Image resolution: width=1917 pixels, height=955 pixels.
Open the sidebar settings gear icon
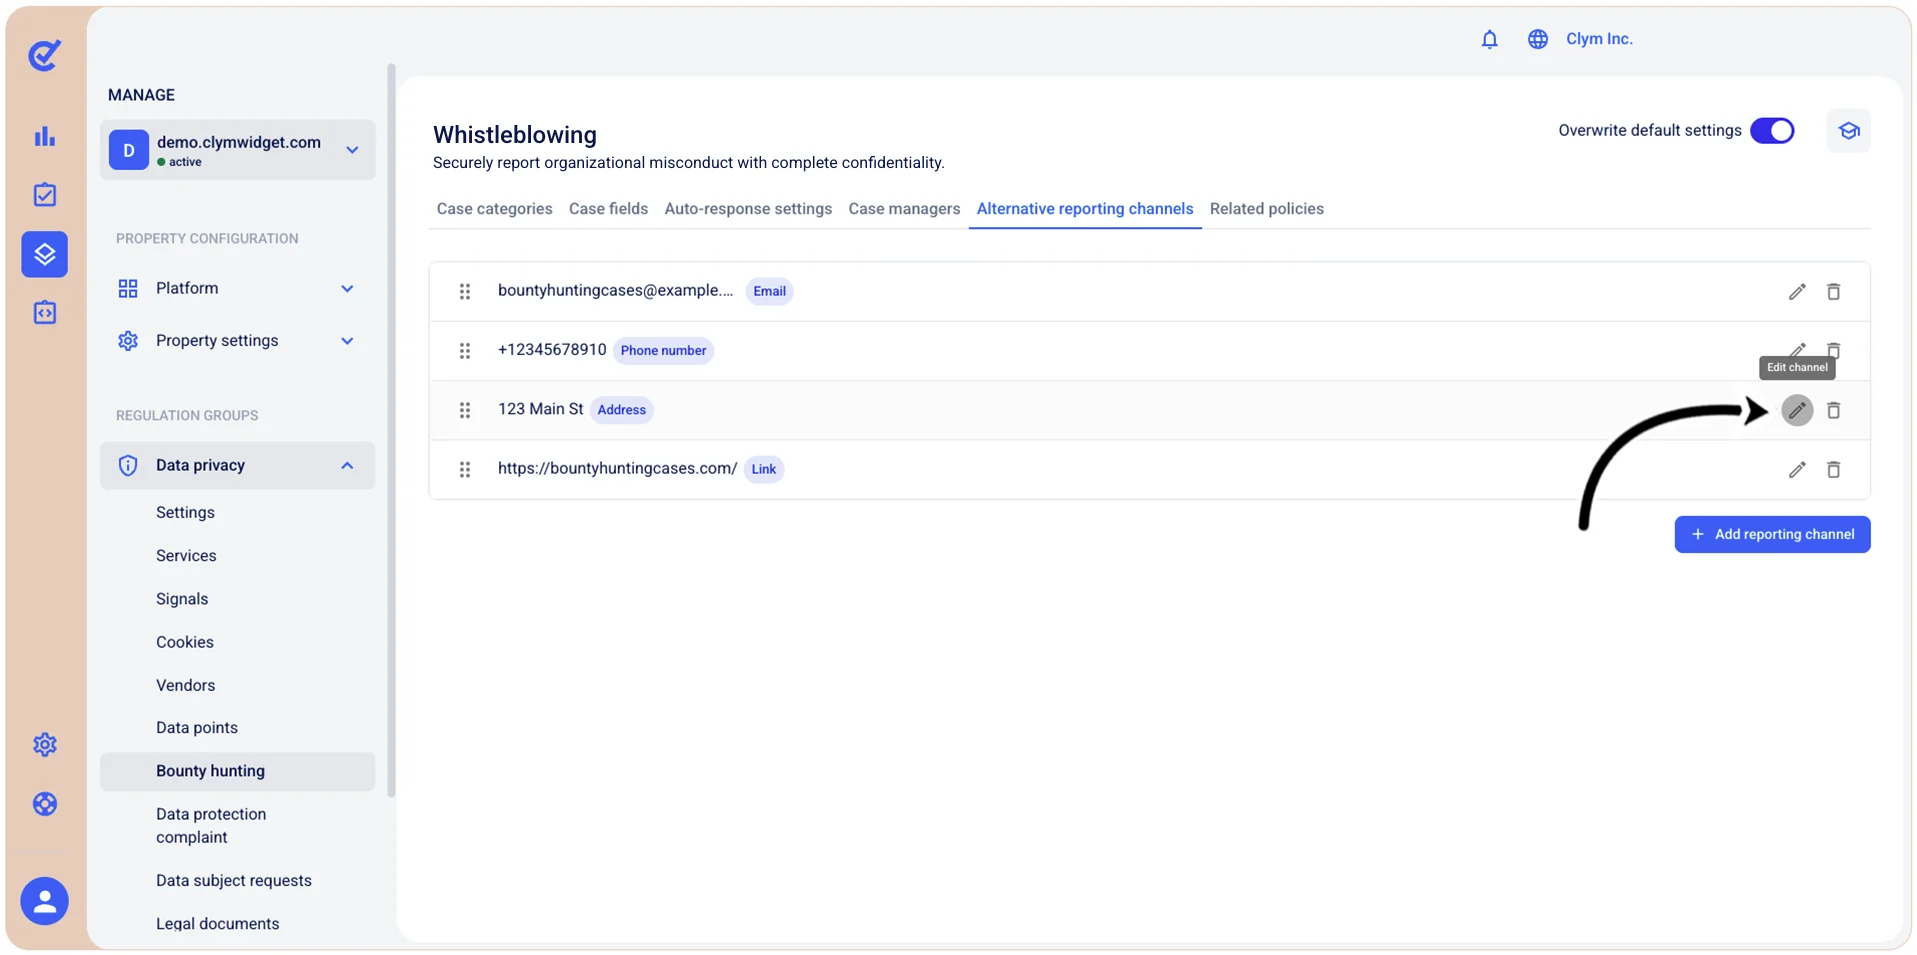point(45,745)
